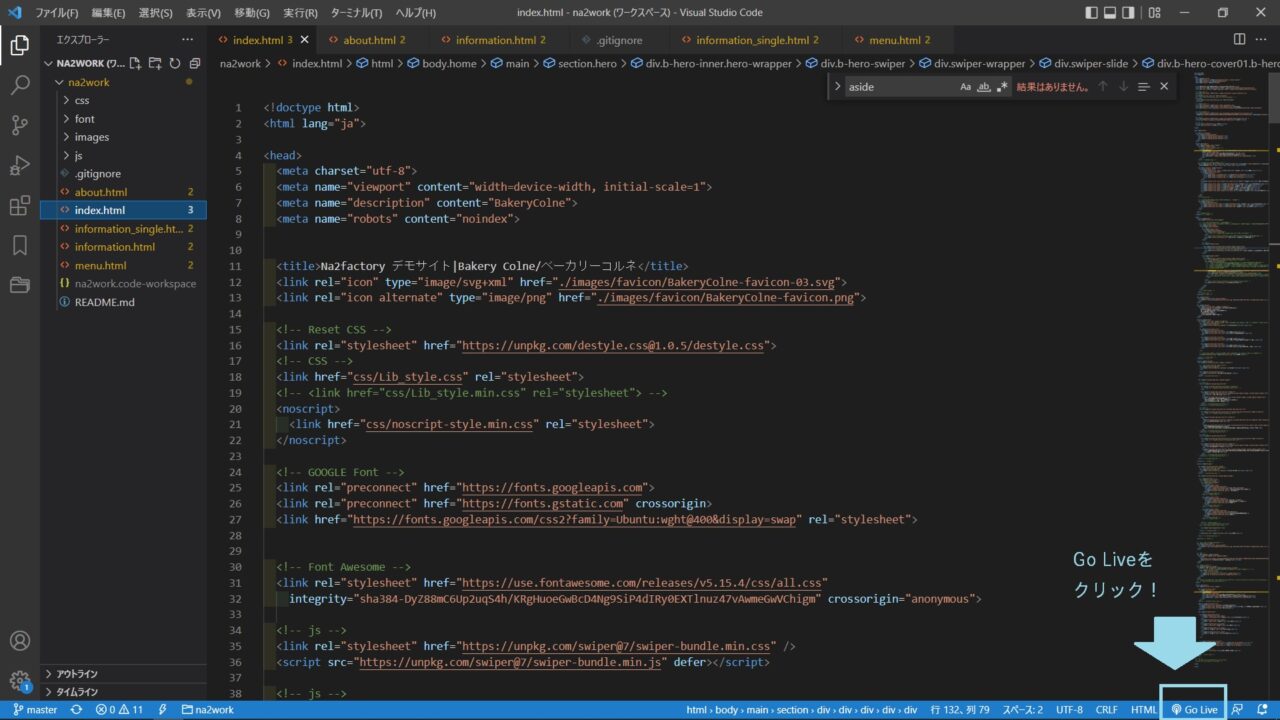Screen dimensions: 1280x720
Task: Change UTF-8 encoding setting
Action: [1069, 710]
